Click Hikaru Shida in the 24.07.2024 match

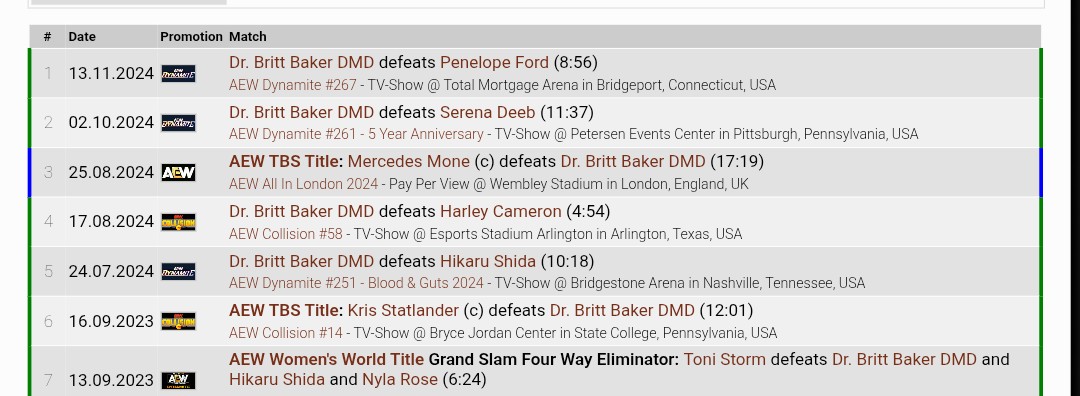coord(488,261)
